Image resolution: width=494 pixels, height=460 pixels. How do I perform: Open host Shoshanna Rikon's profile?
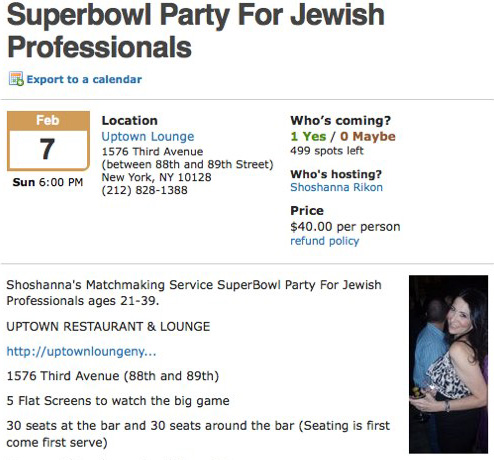(x=336, y=187)
